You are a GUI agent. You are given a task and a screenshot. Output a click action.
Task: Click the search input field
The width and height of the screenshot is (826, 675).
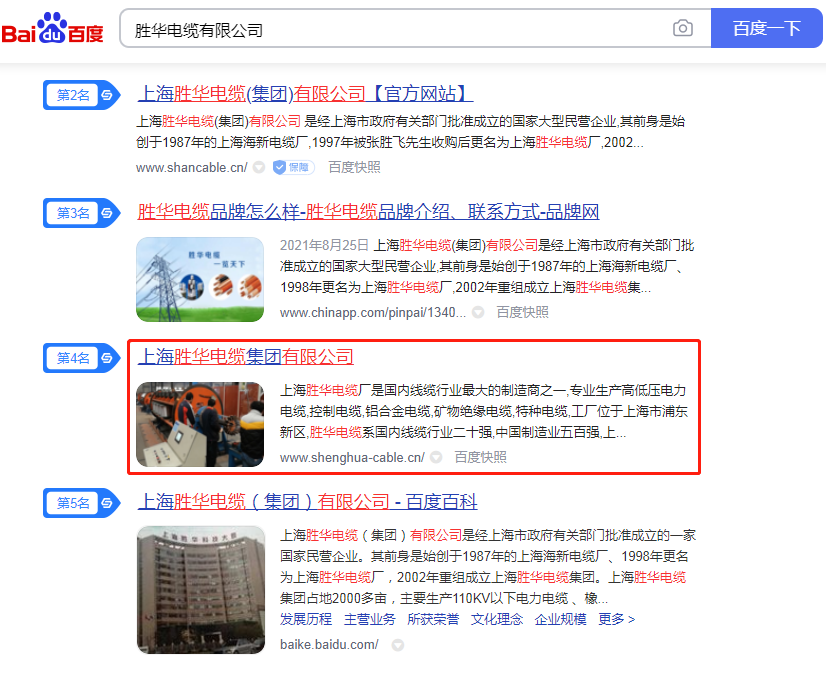click(395, 28)
